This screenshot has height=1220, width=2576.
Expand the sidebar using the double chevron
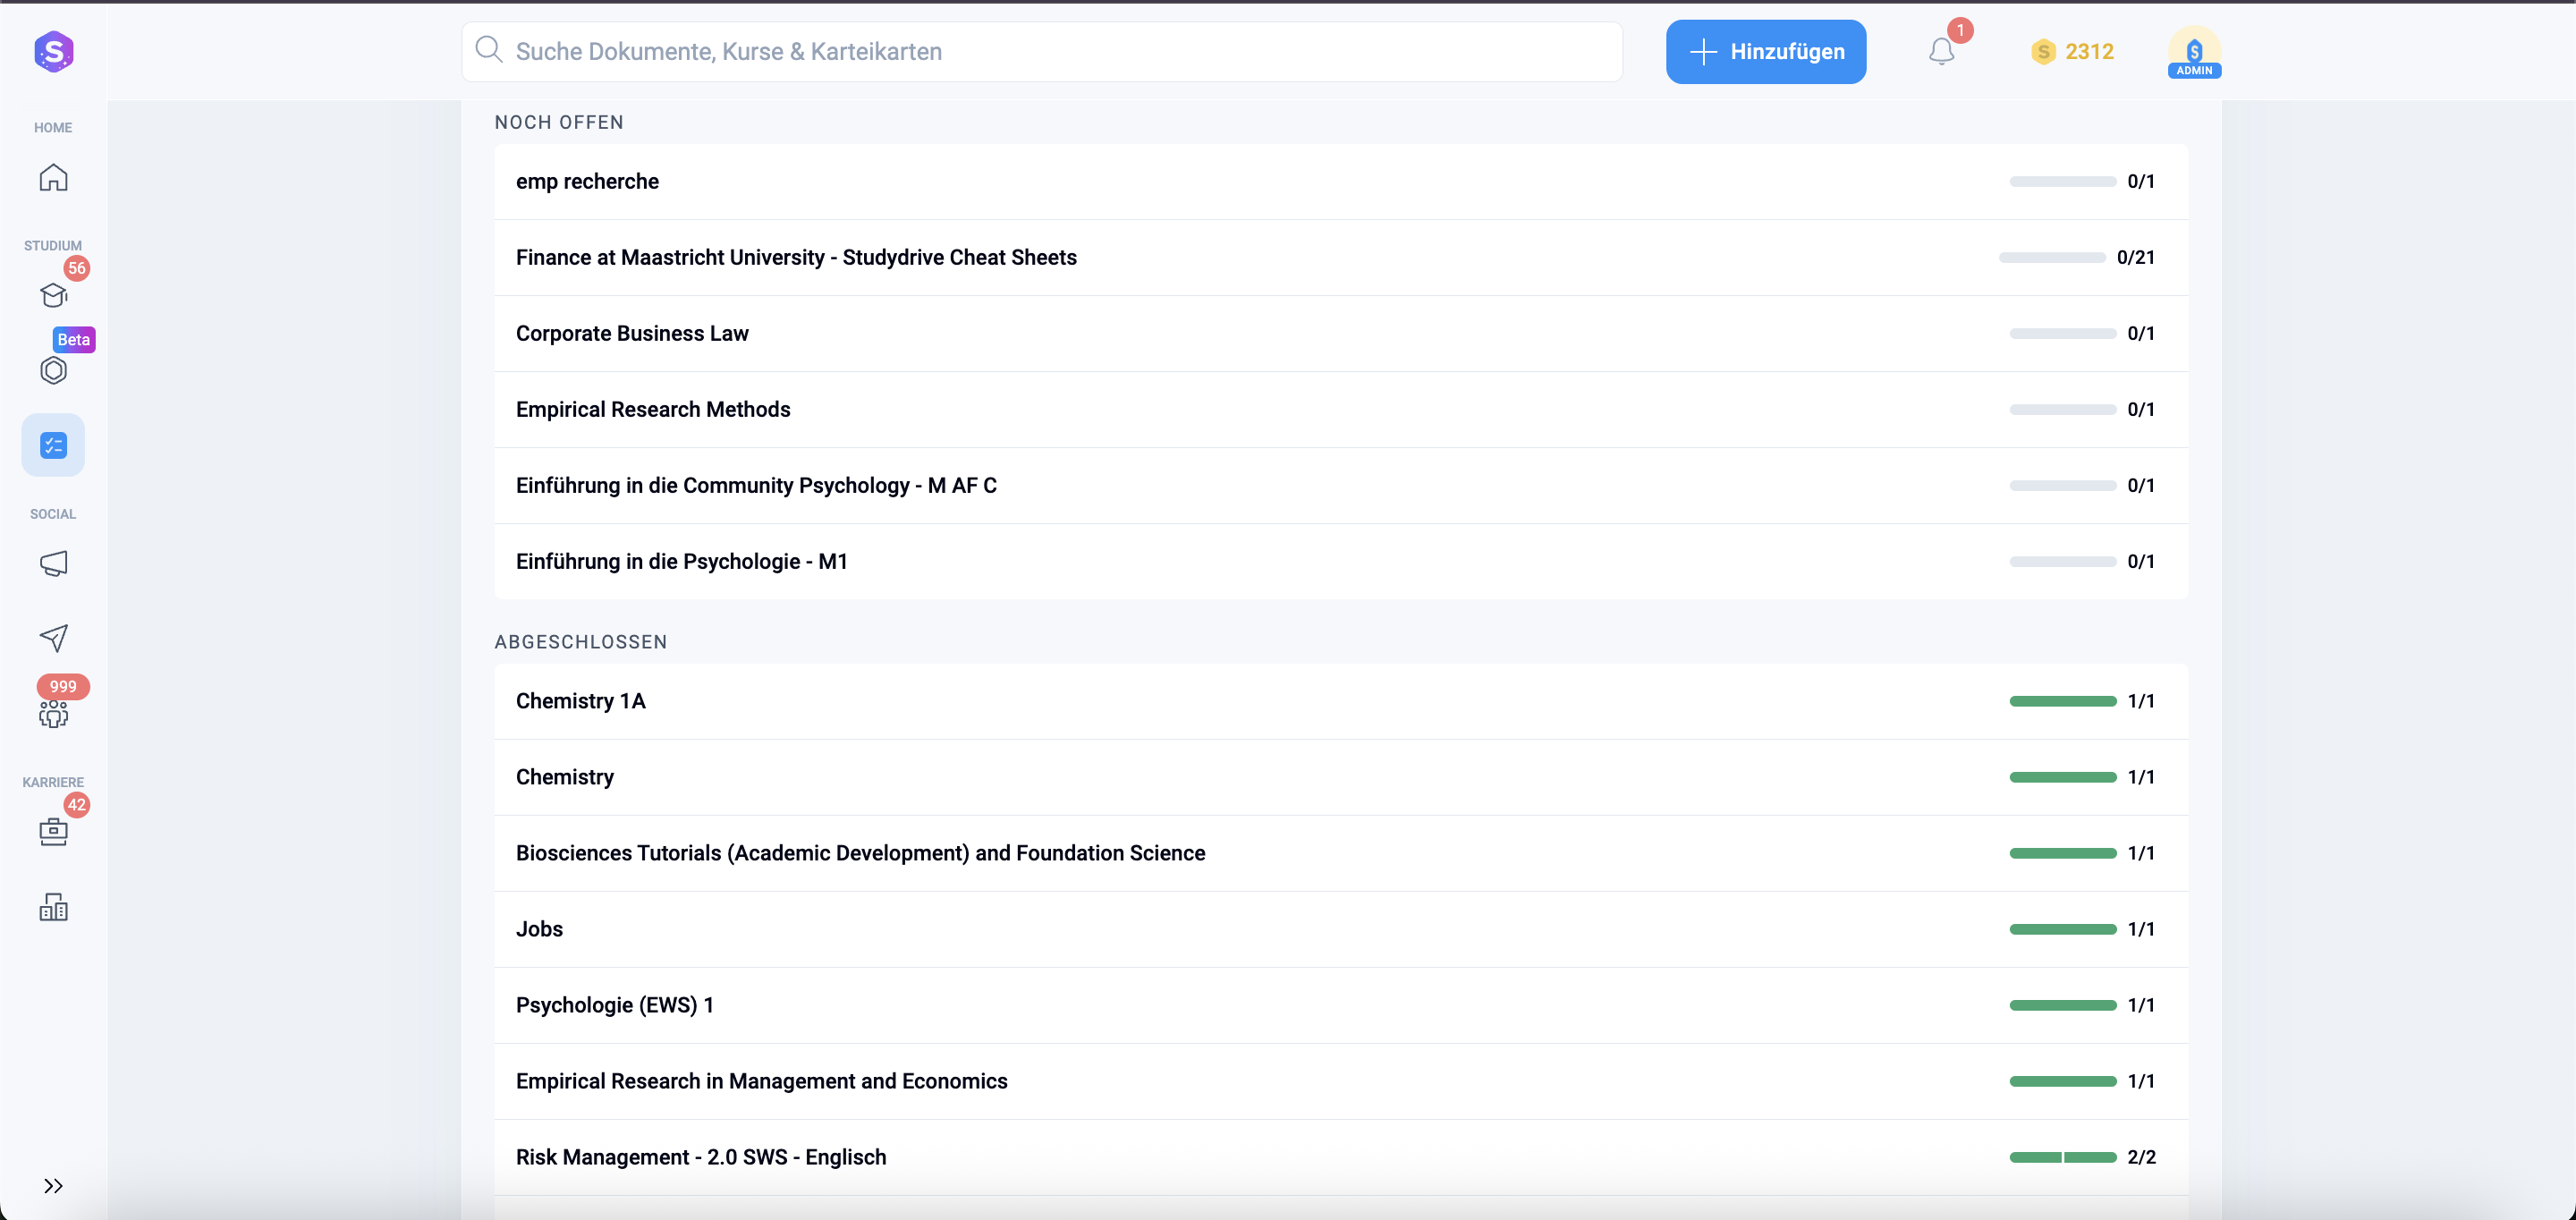[53, 1186]
